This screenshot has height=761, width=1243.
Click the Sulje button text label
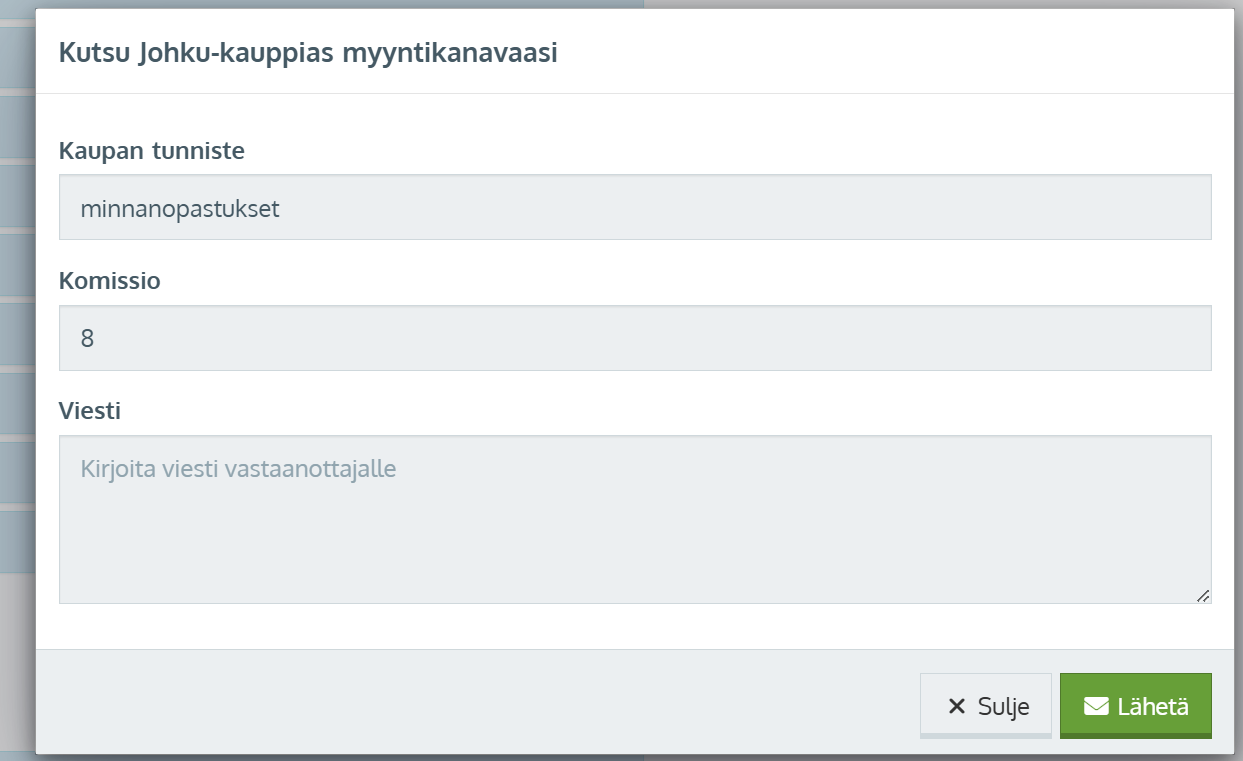pos(1003,708)
